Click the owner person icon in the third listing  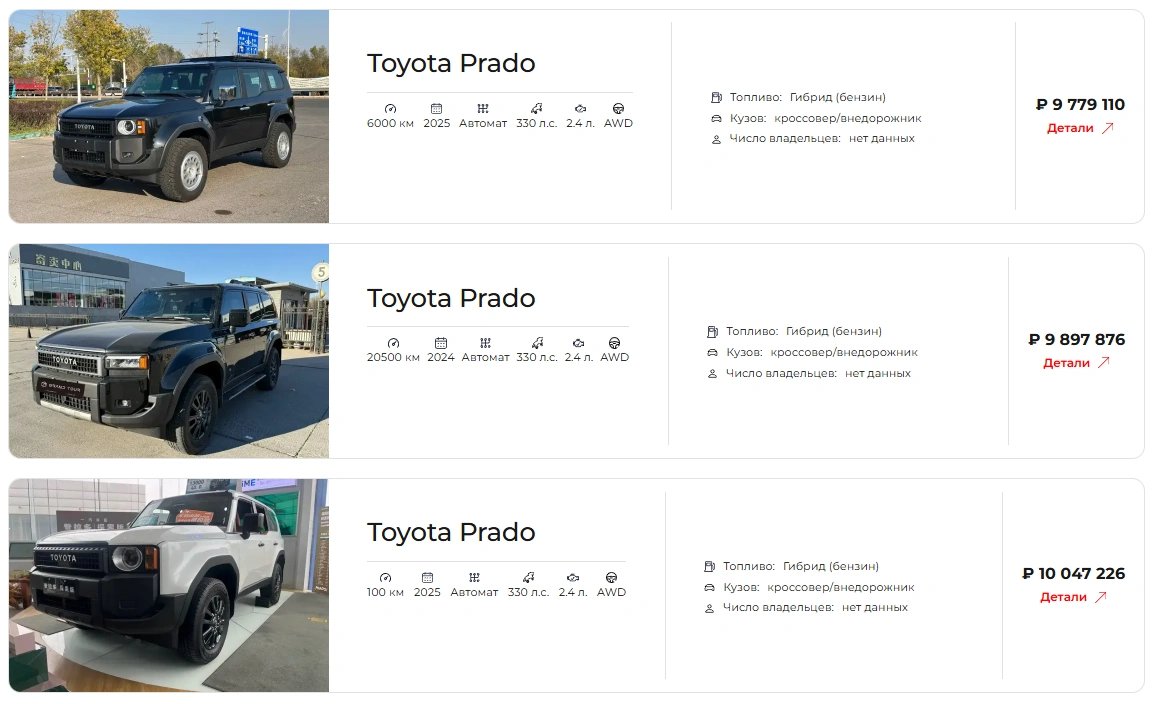[709, 608]
